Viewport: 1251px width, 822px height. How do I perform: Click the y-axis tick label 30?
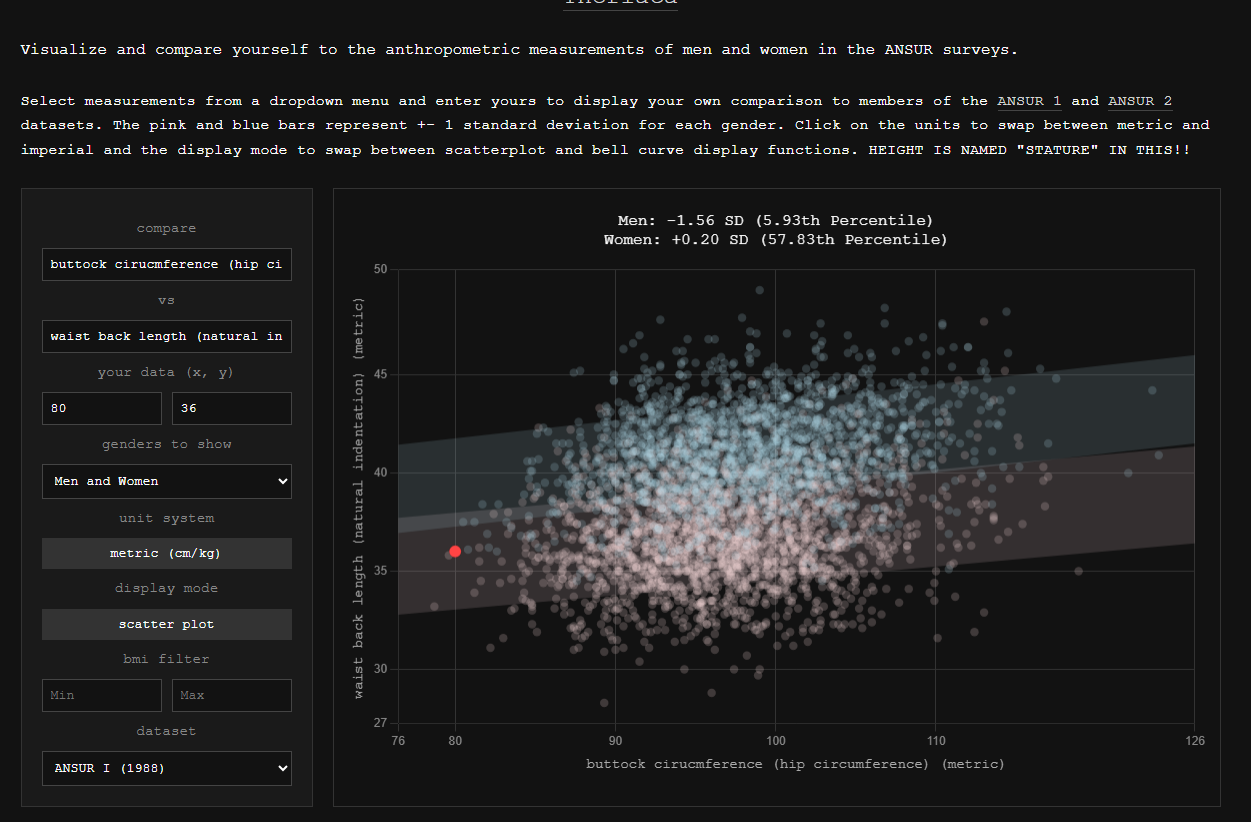pyautogui.click(x=380, y=669)
